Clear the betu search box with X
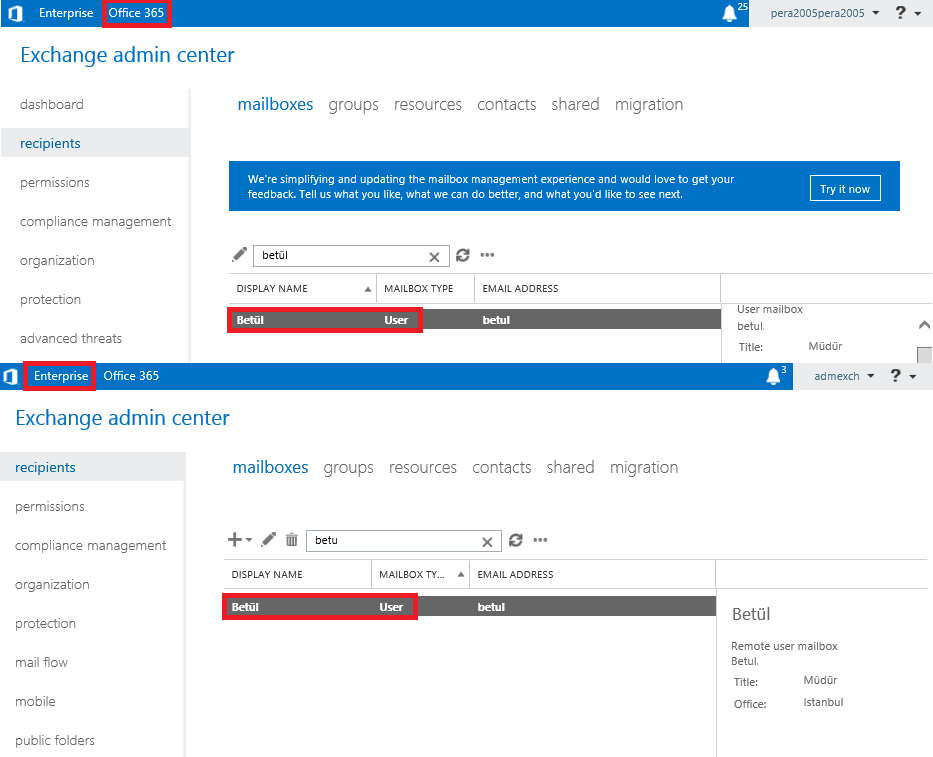 click(487, 542)
